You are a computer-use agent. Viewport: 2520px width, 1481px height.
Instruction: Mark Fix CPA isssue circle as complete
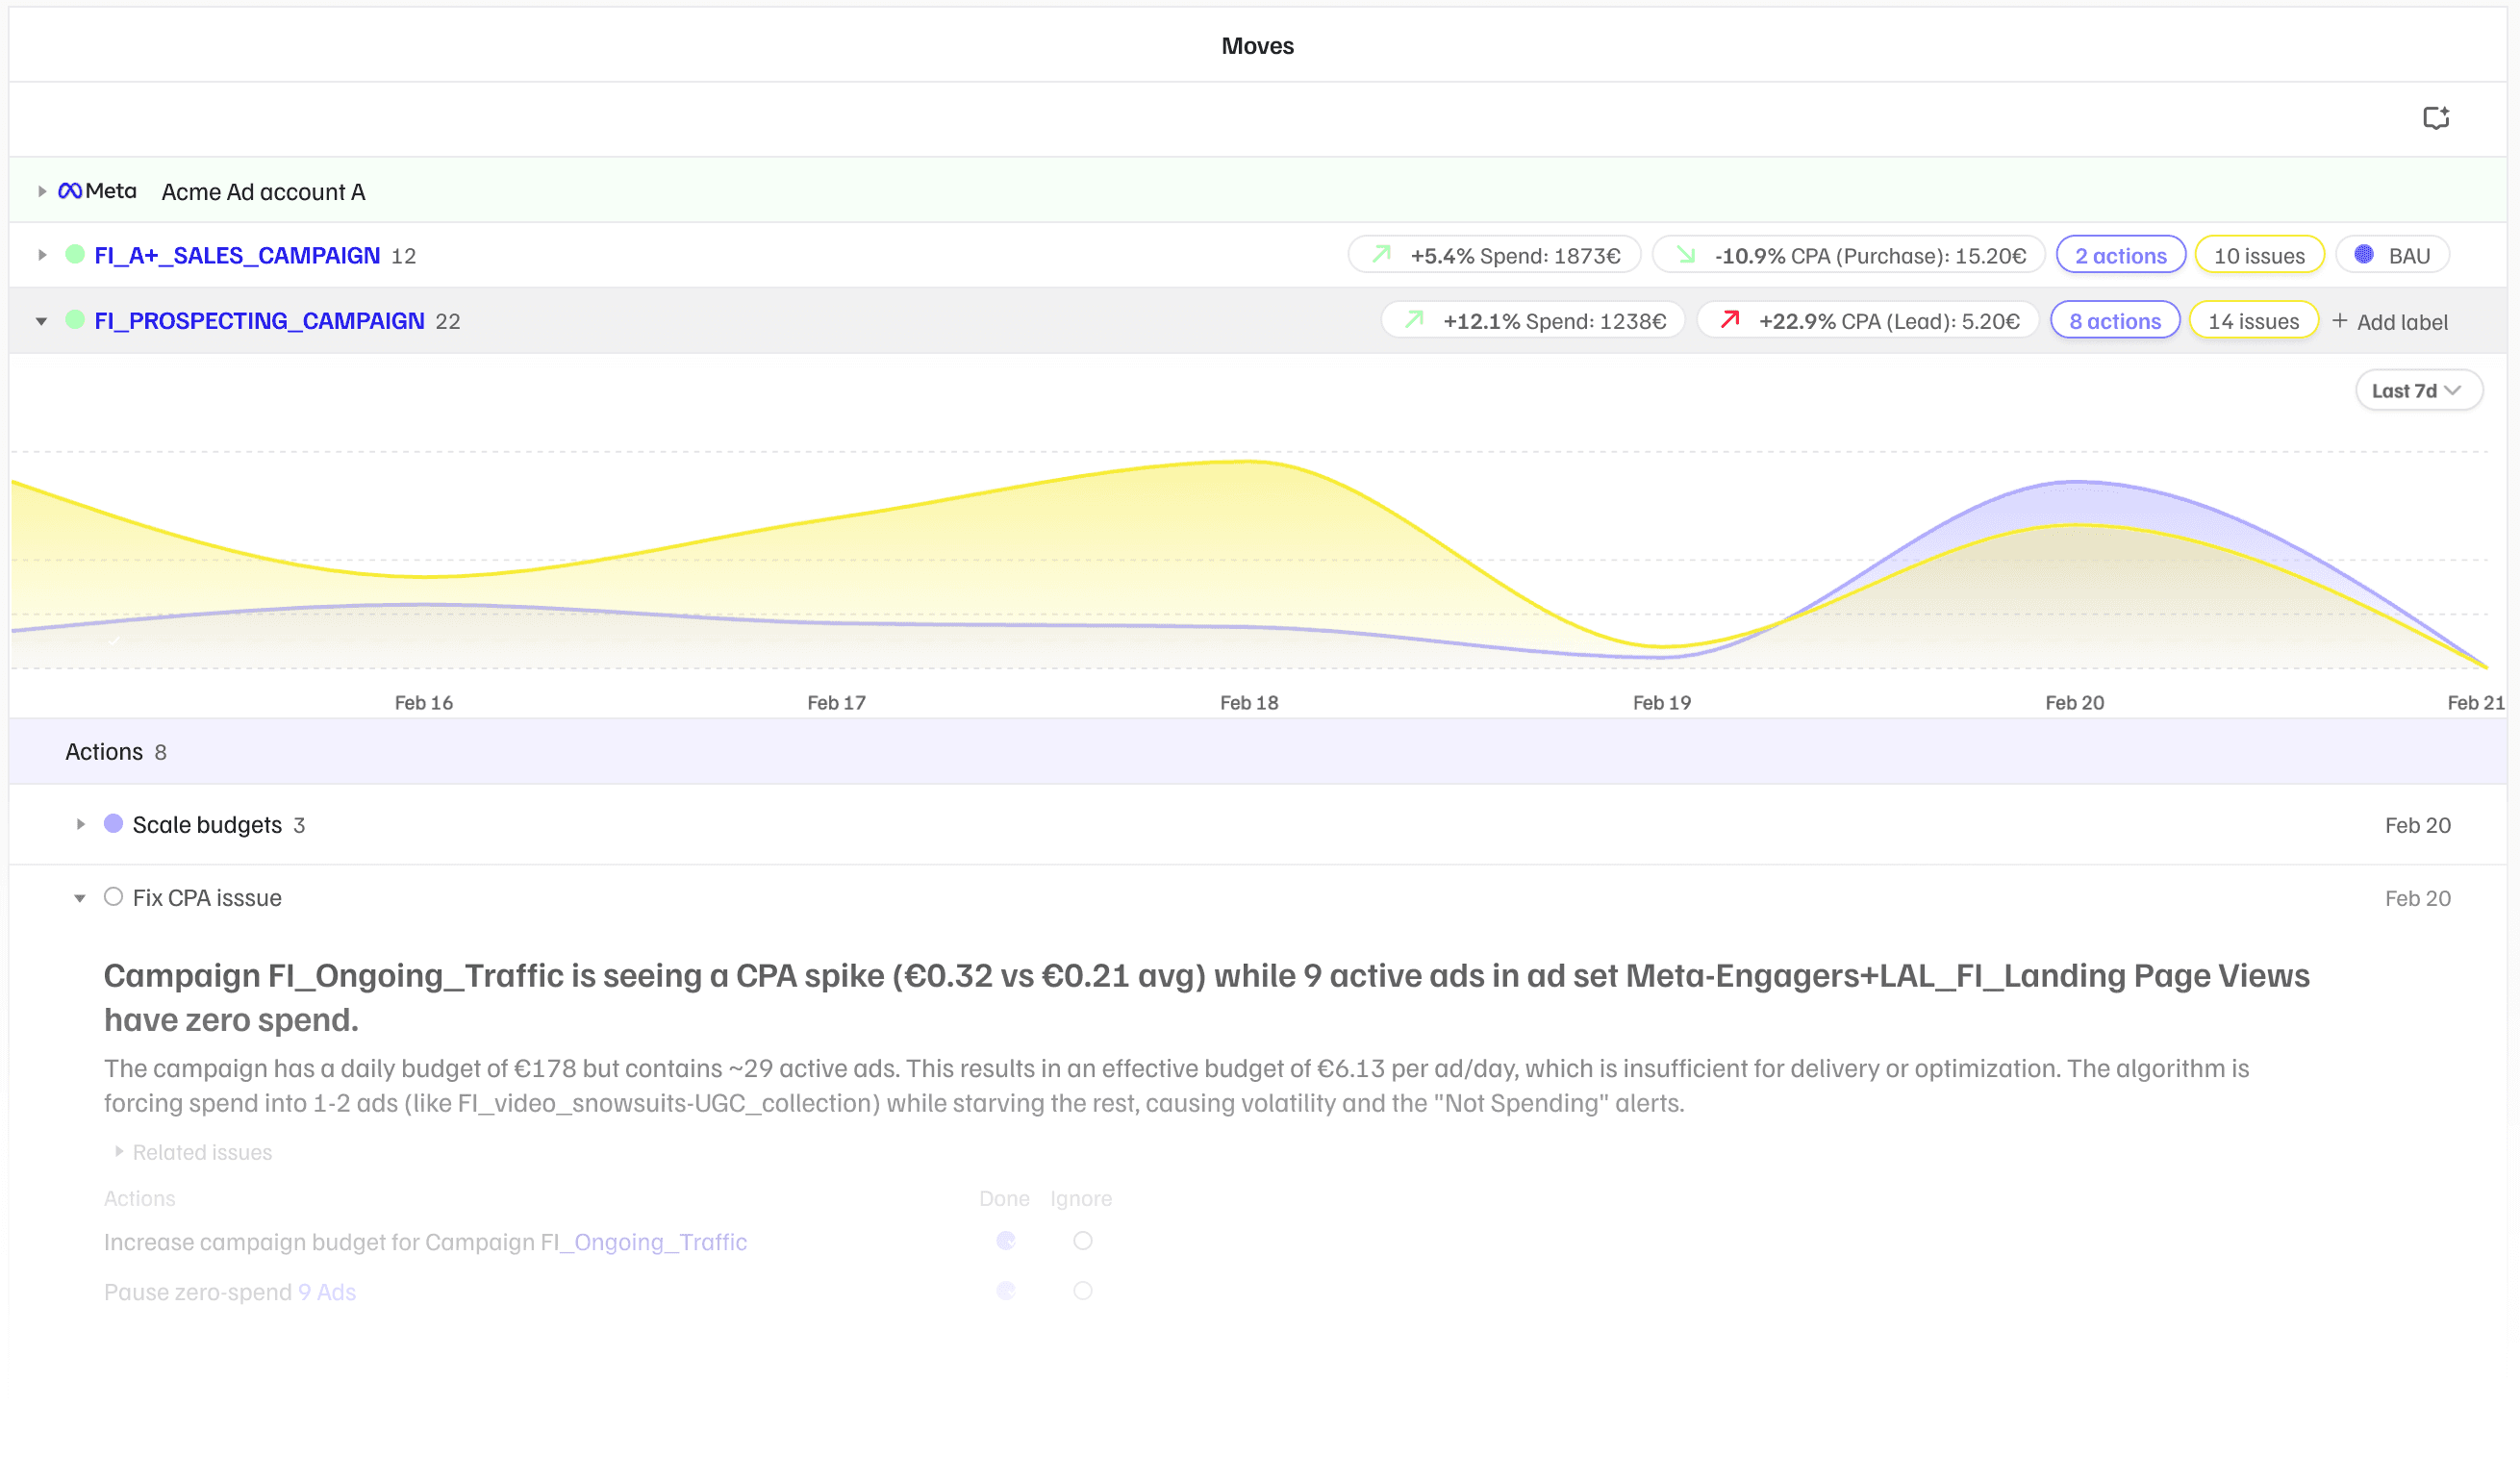coord(114,897)
